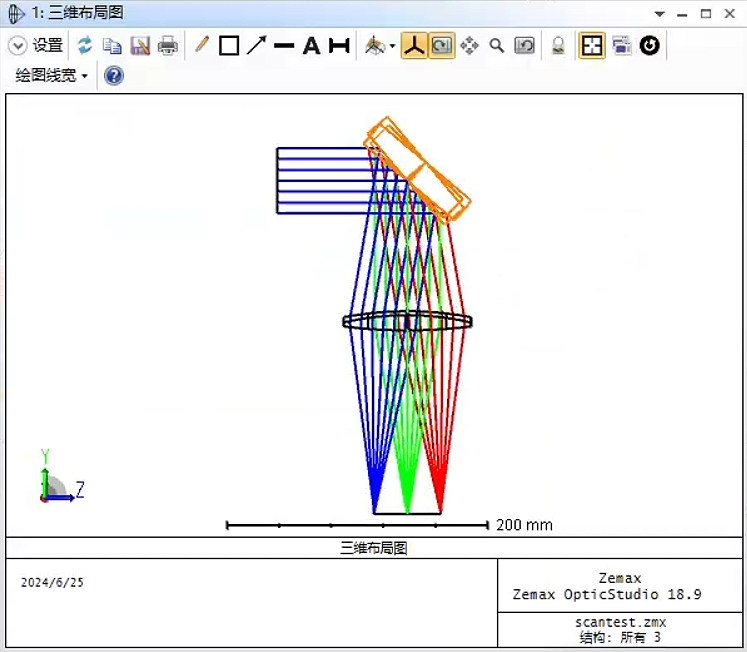This screenshot has height=652, width=747.
Task: Choose the text annotation 'A' tool
Action: coord(311,45)
